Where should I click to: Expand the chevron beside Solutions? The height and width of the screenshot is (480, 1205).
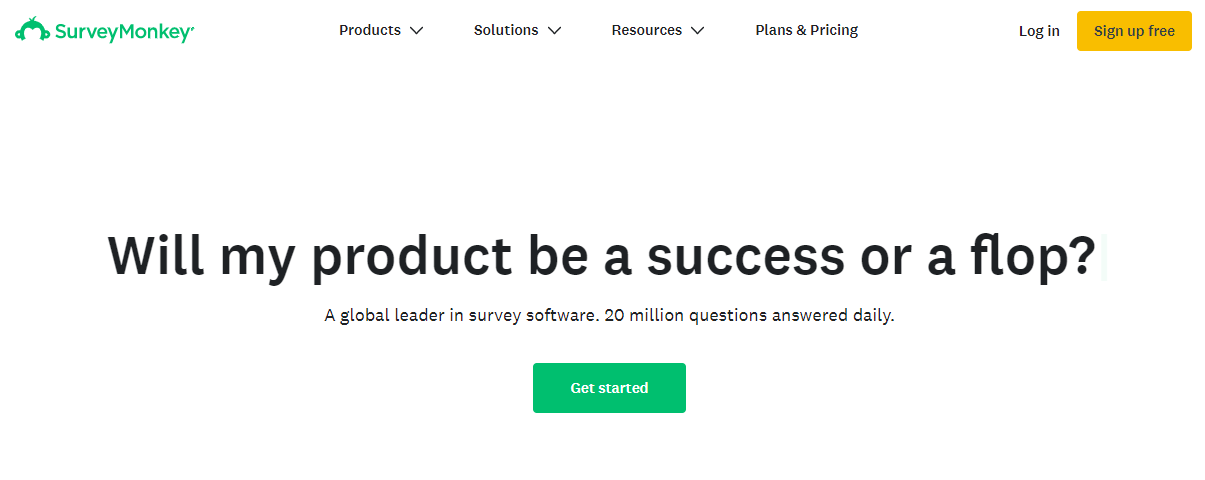[x=554, y=31]
